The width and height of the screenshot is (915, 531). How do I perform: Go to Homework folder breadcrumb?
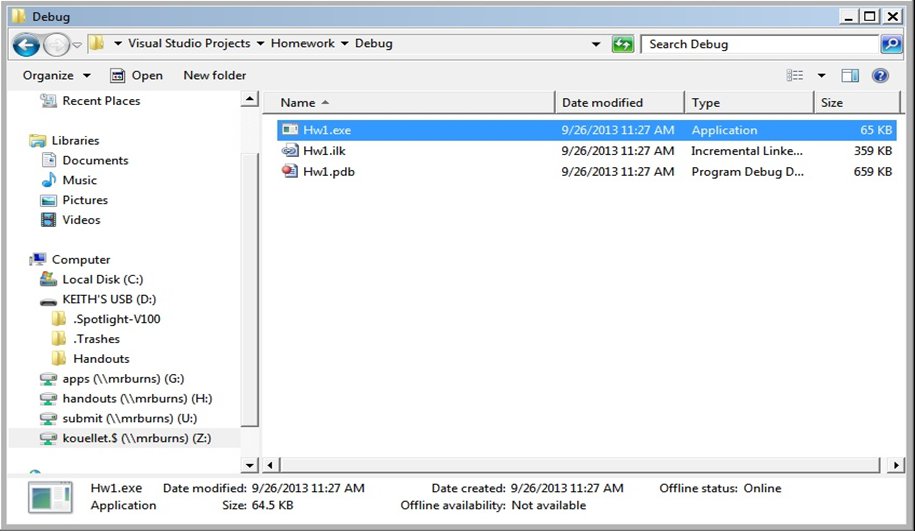point(302,43)
